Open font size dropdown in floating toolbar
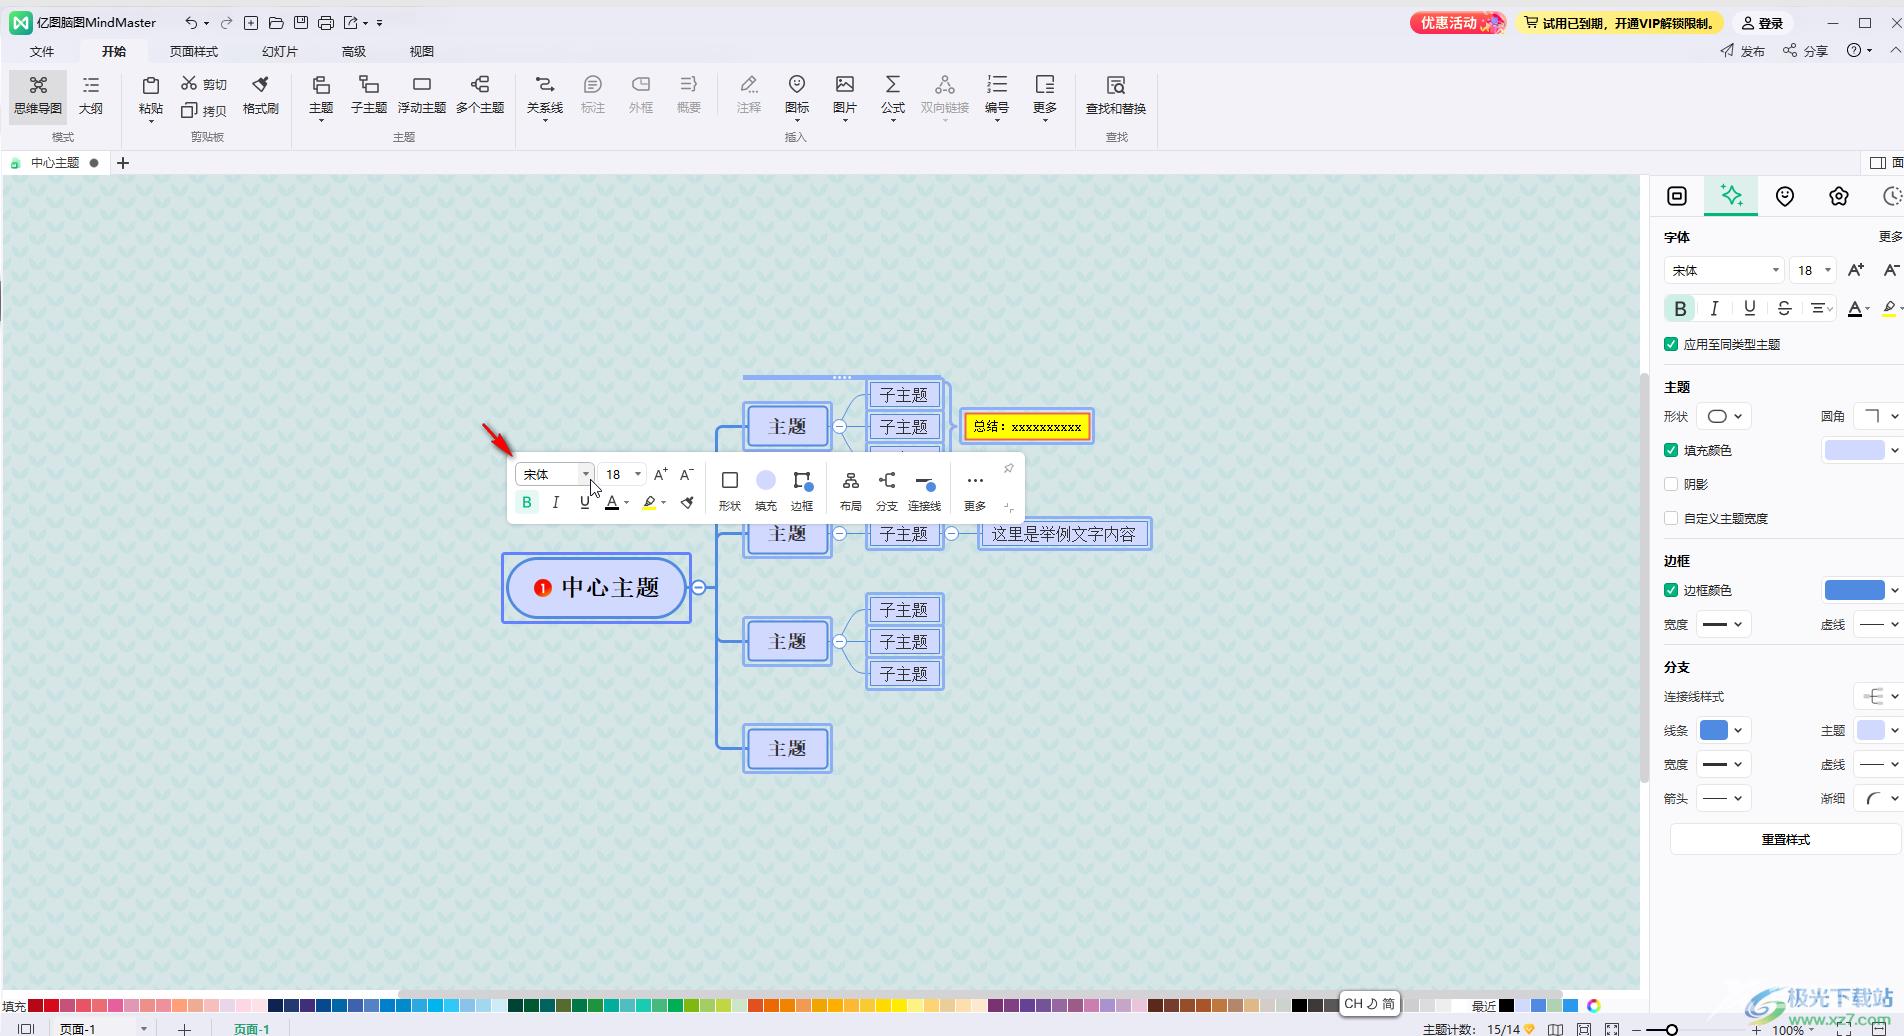The width and height of the screenshot is (1904, 1036). (638, 474)
